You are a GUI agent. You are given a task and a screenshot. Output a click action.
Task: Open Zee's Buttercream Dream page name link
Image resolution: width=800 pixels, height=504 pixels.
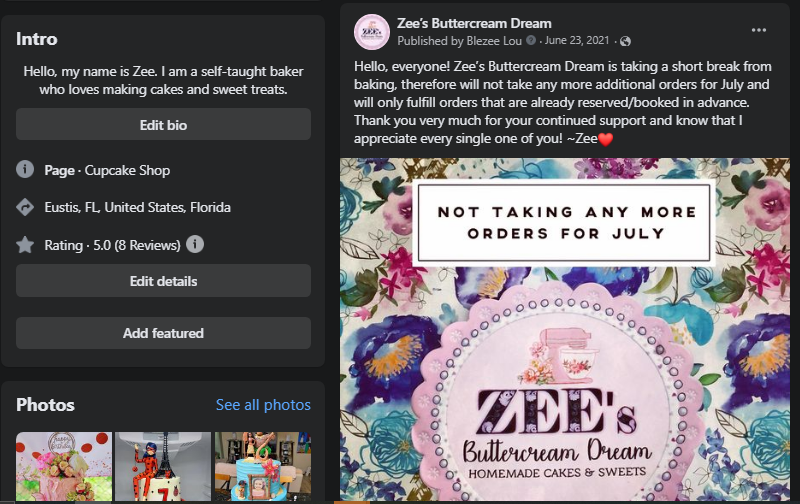pos(474,23)
